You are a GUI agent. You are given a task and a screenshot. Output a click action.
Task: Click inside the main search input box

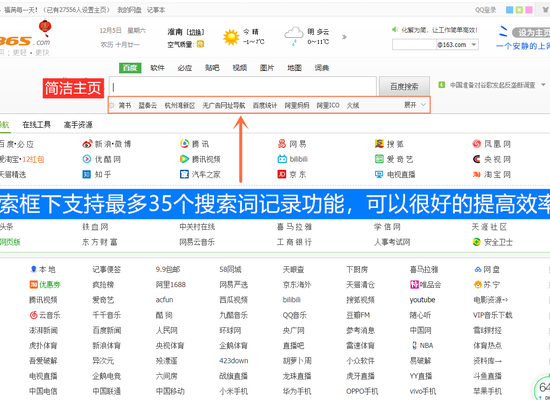coord(243,86)
